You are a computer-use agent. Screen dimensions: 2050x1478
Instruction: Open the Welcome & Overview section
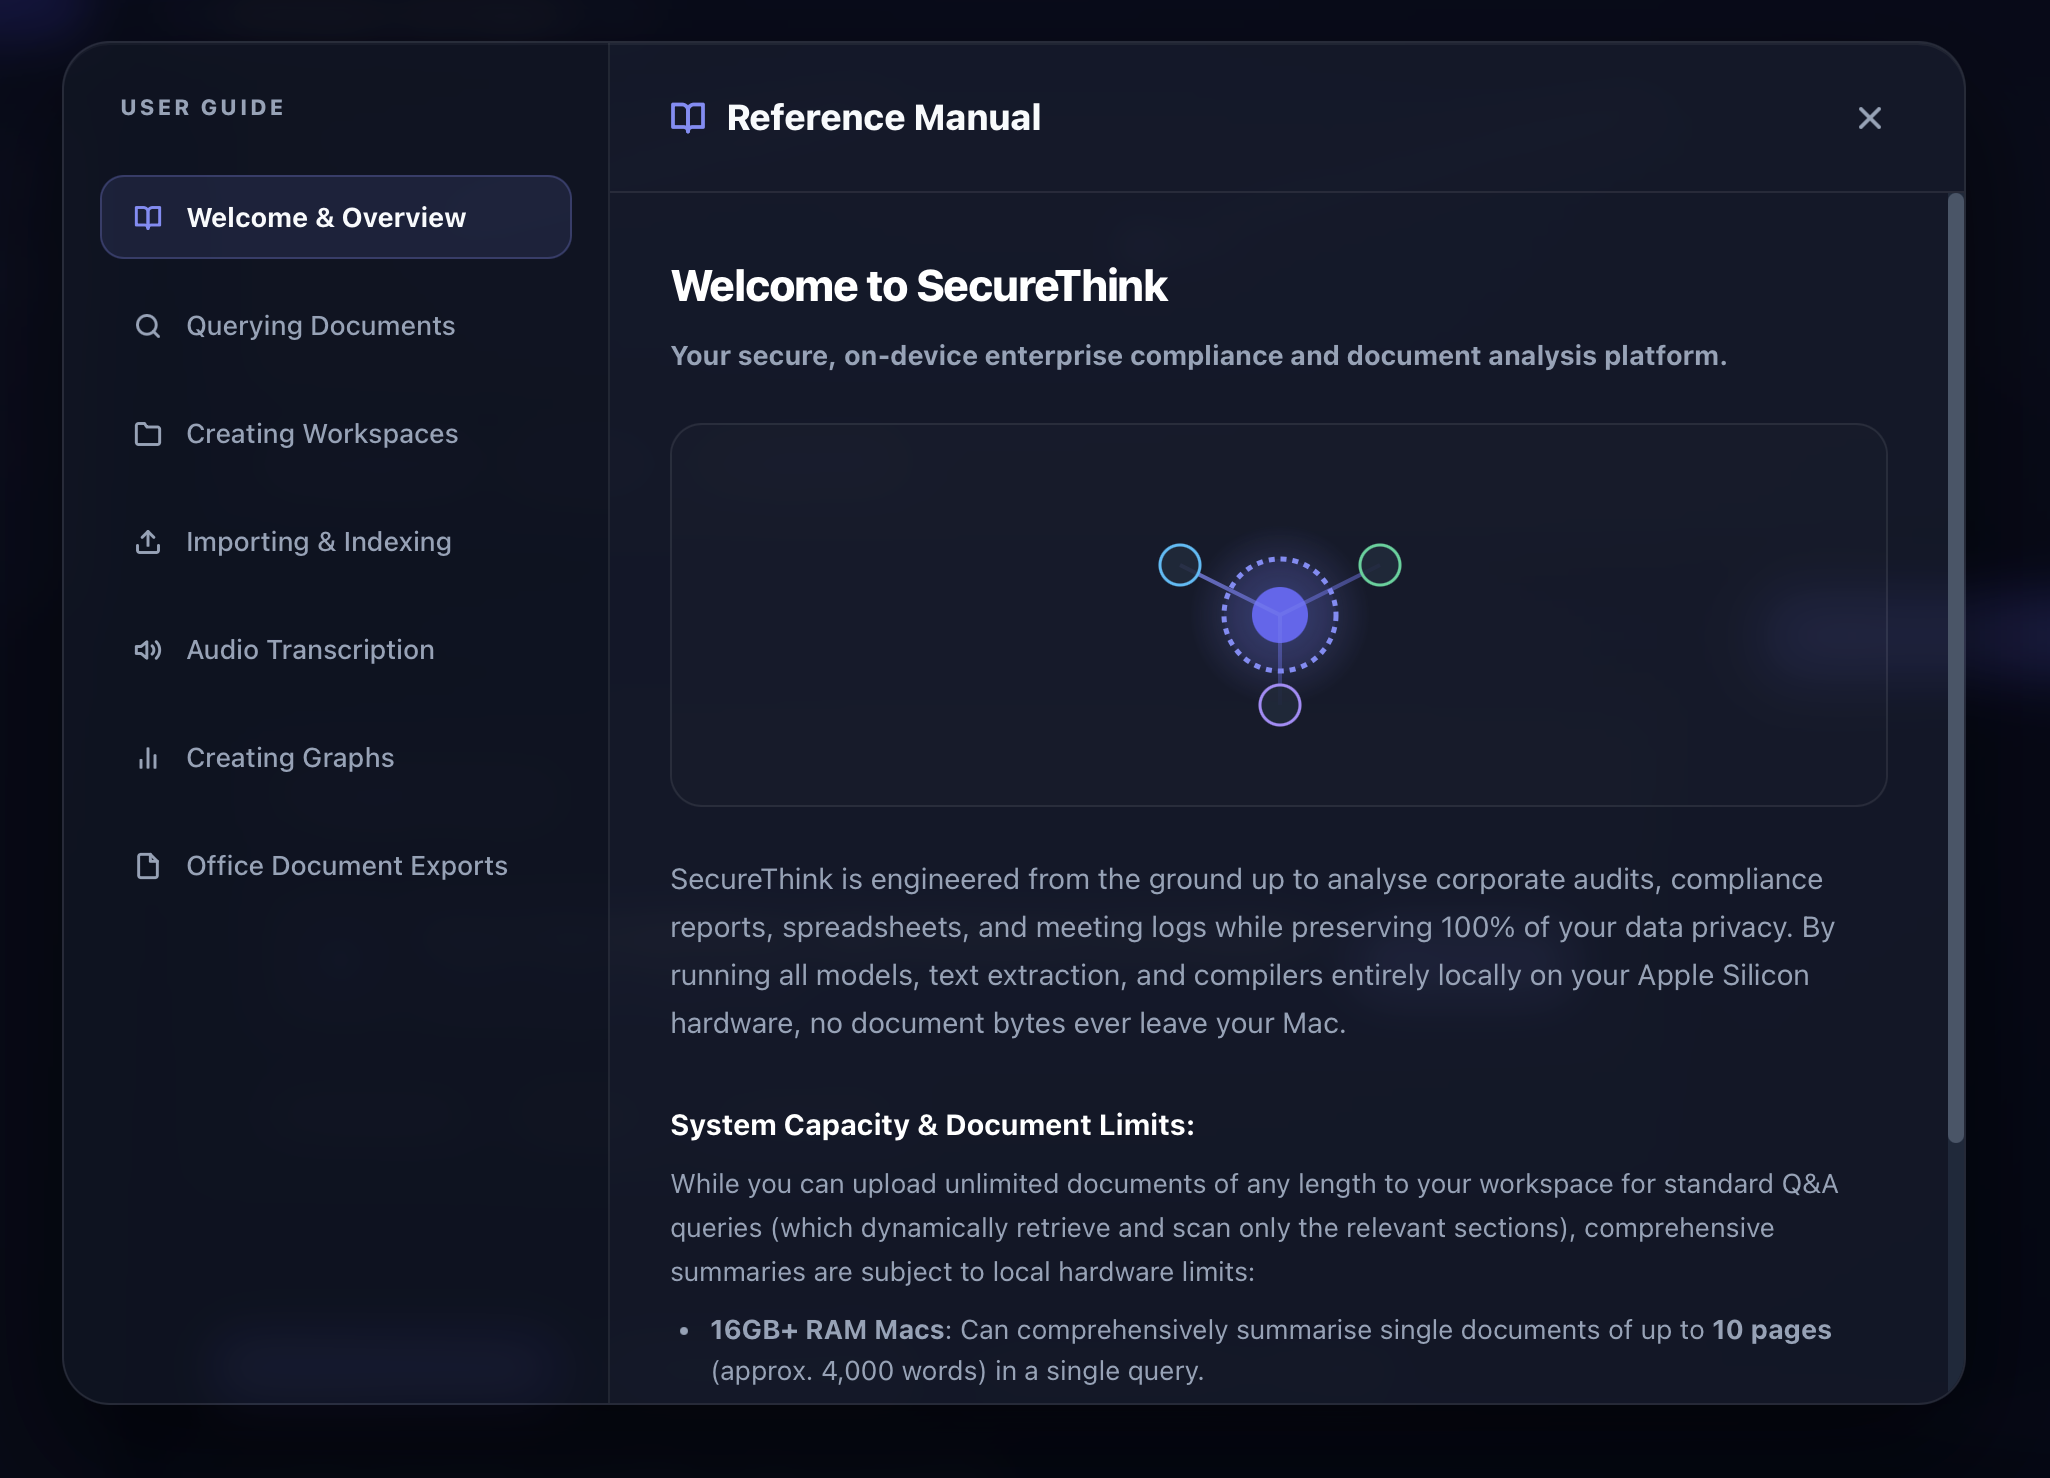[336, 217]
